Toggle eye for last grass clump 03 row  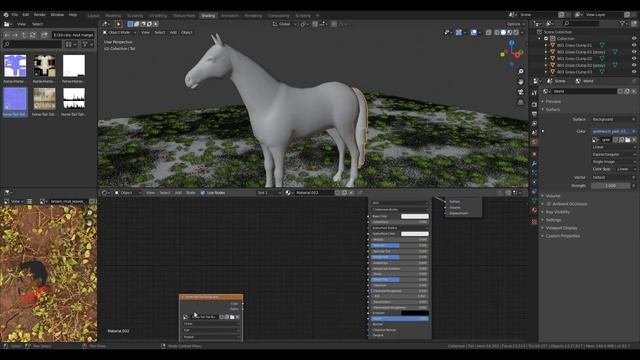[x=634, y=71]
